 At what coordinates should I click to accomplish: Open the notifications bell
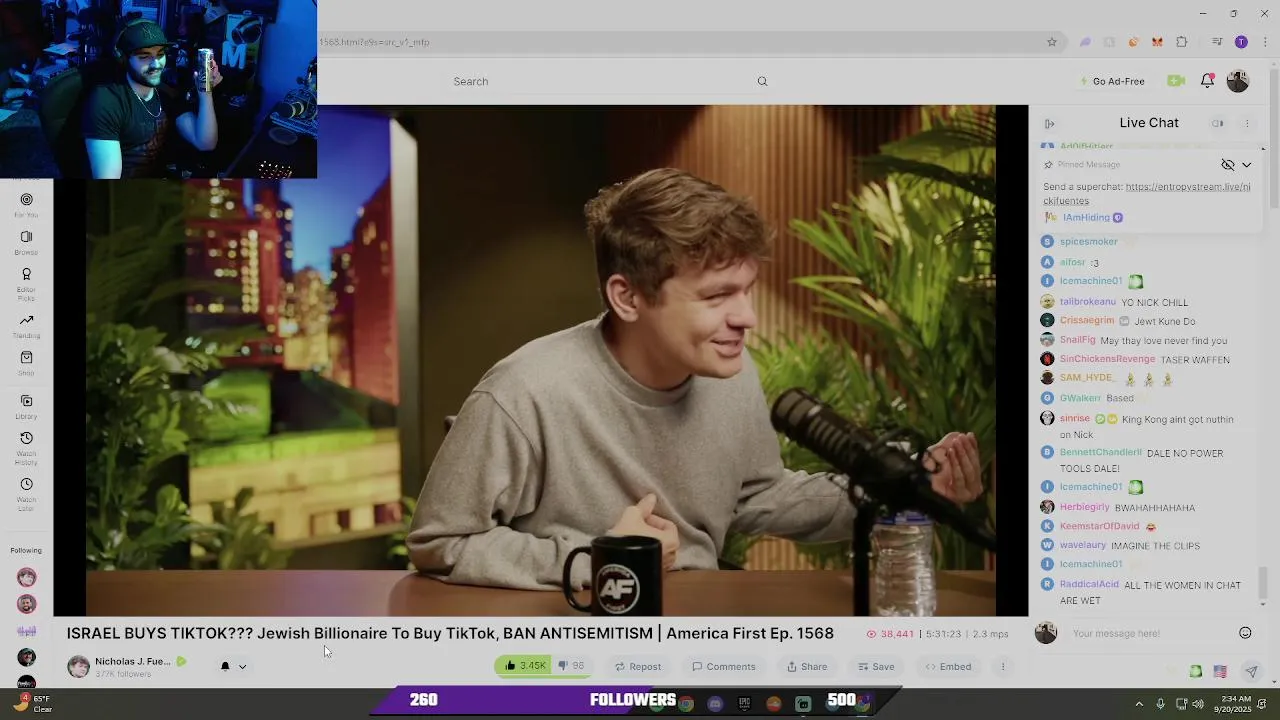click(1207, 81)
